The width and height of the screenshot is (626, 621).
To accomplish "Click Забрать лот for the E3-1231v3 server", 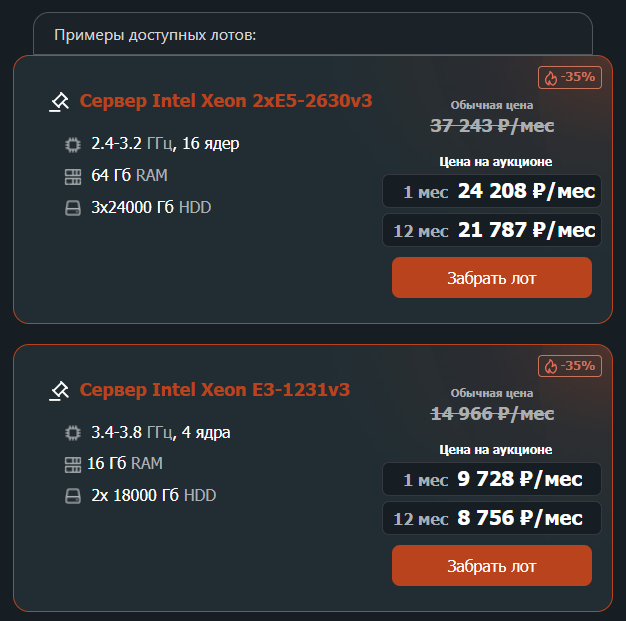I will tap(492, 565).
